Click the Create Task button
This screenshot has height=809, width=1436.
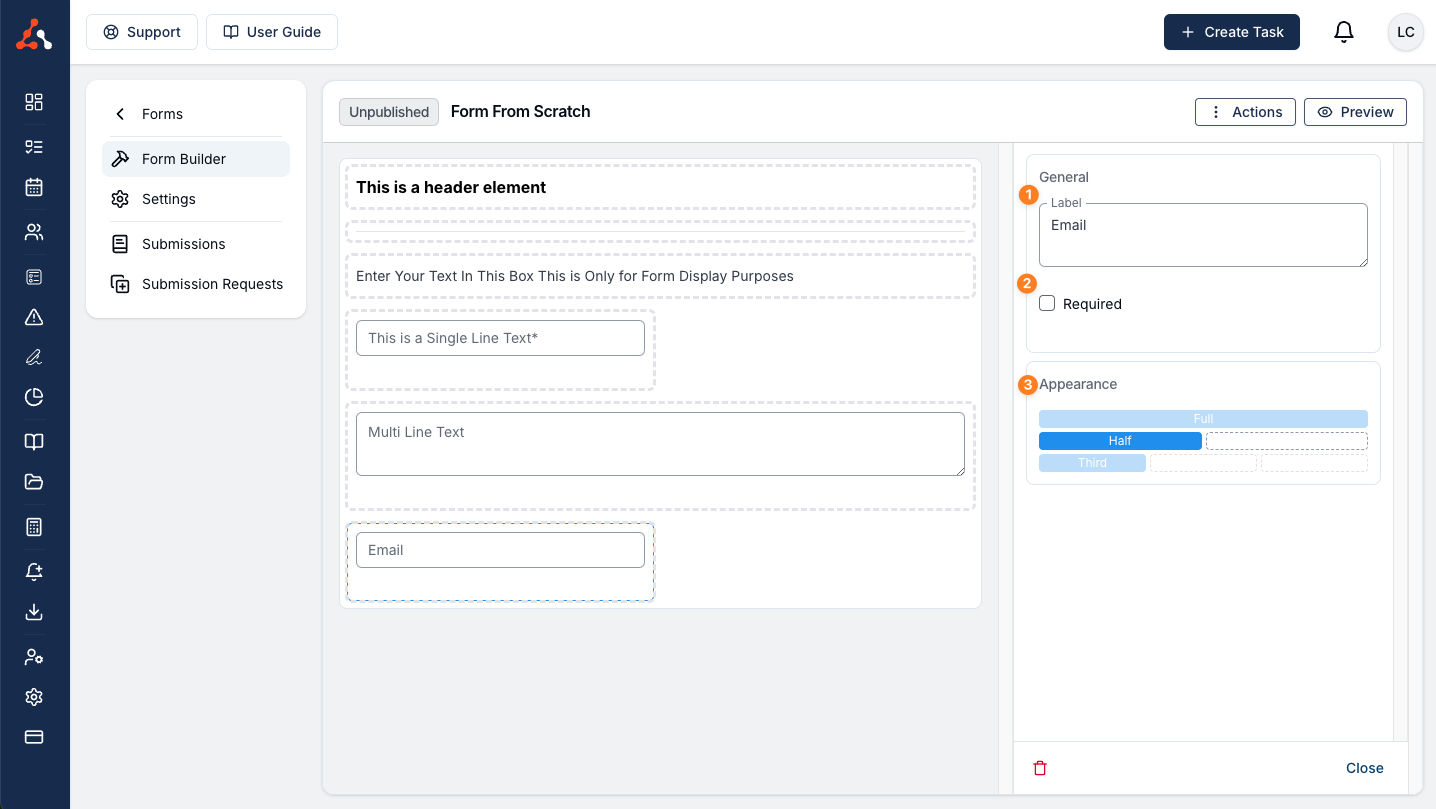(1232, 32)
